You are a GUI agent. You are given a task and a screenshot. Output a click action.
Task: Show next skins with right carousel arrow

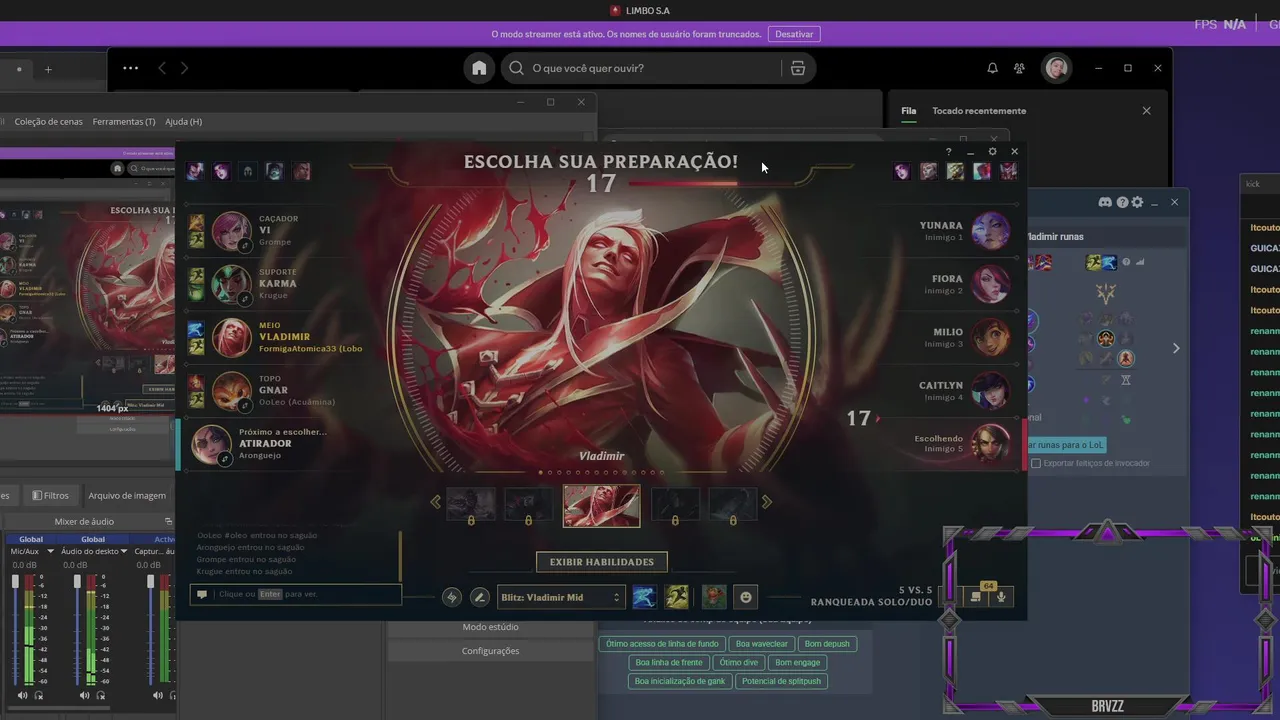tap(767, 502)
